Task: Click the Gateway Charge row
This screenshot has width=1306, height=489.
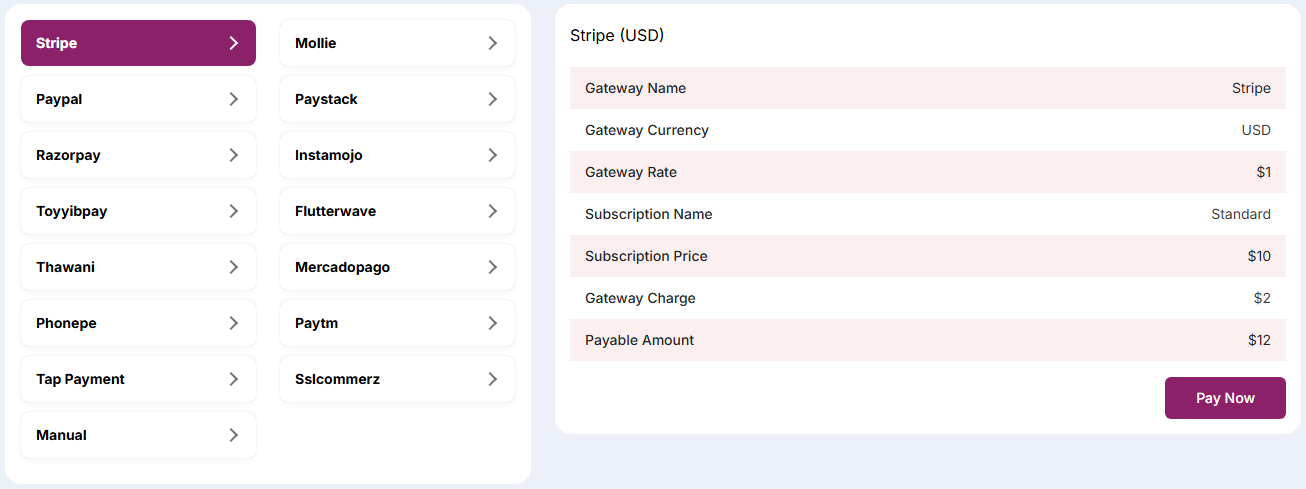Action: pyautogui.click(x=927, y=298)
